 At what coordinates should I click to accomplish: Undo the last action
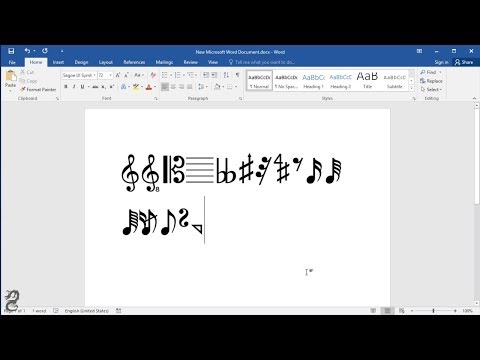27,51
